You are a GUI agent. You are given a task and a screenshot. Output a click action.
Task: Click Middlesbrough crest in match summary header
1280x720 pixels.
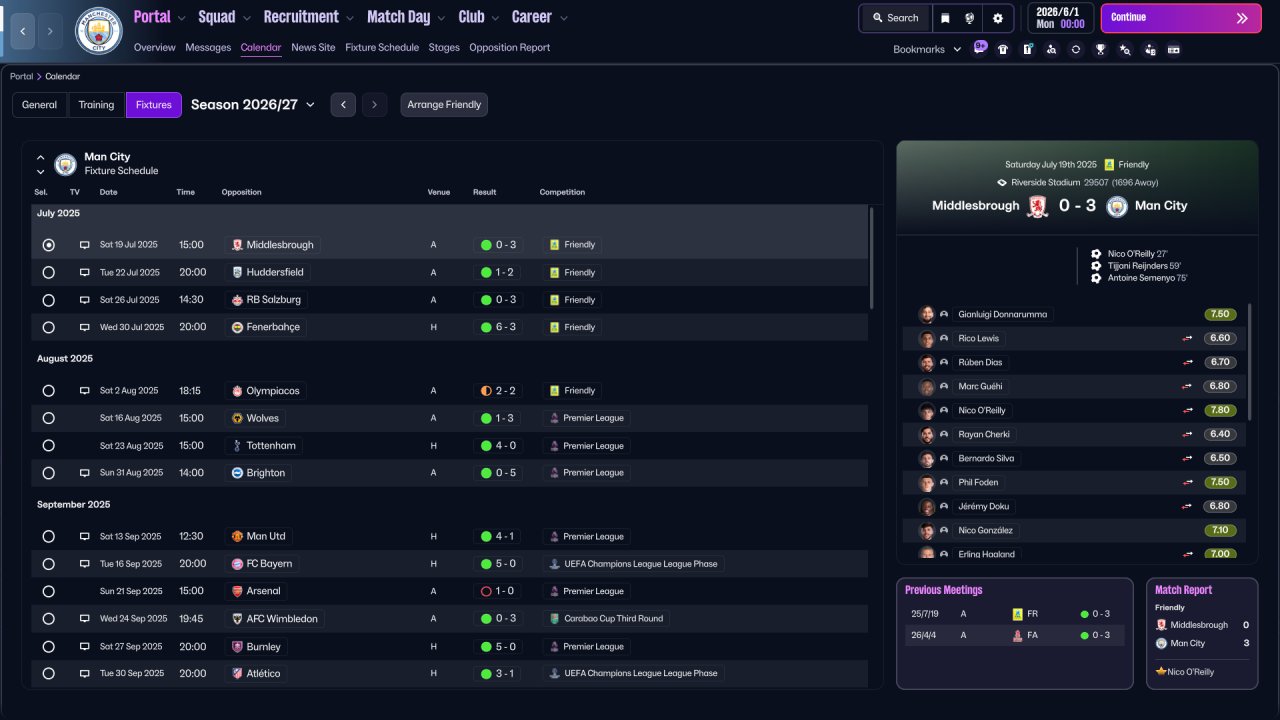click(x=1037, y=206)
